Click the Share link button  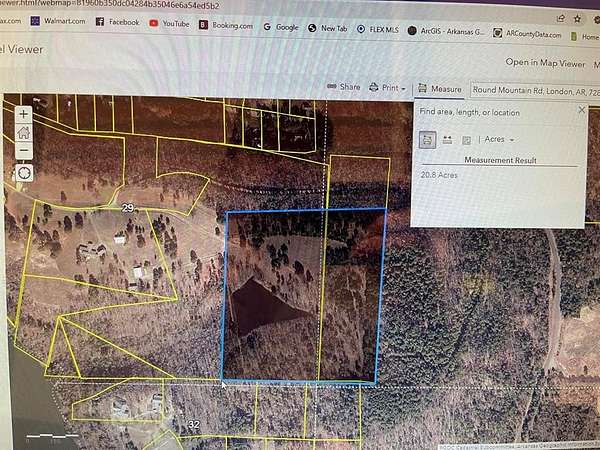(x=343, y=87)
